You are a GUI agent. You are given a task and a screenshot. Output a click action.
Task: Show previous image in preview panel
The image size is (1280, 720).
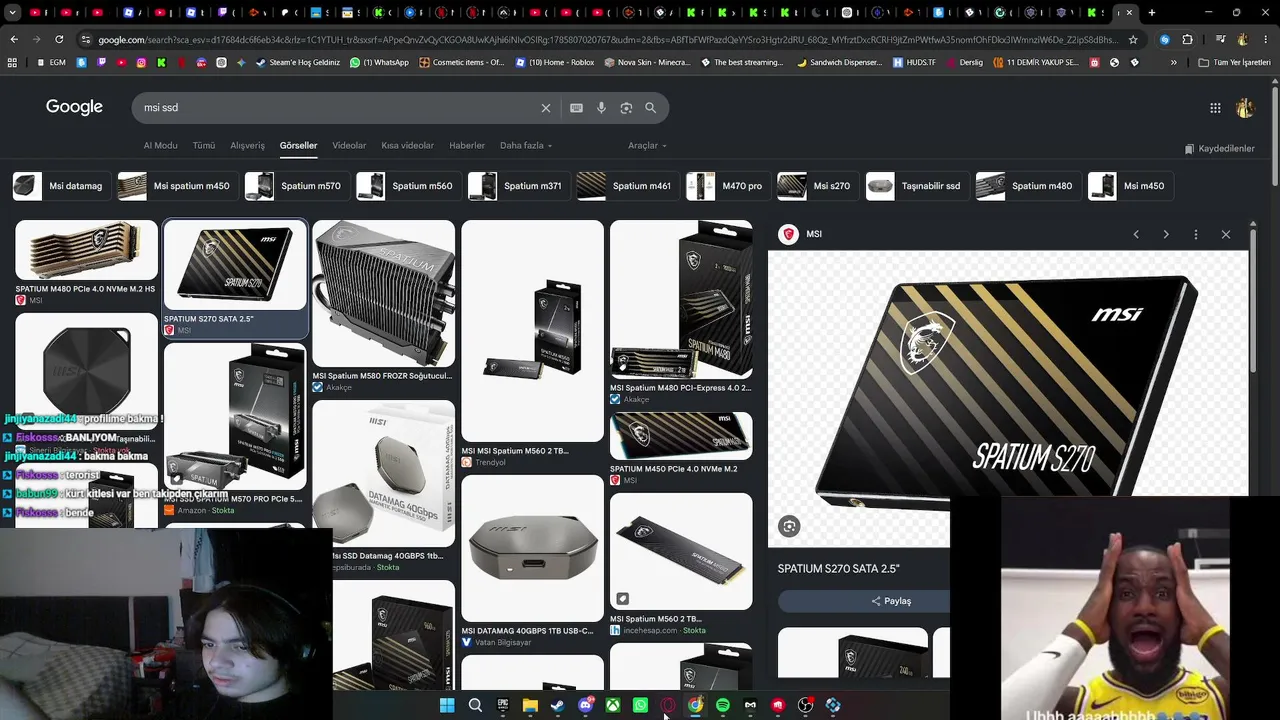(1136, 234)
